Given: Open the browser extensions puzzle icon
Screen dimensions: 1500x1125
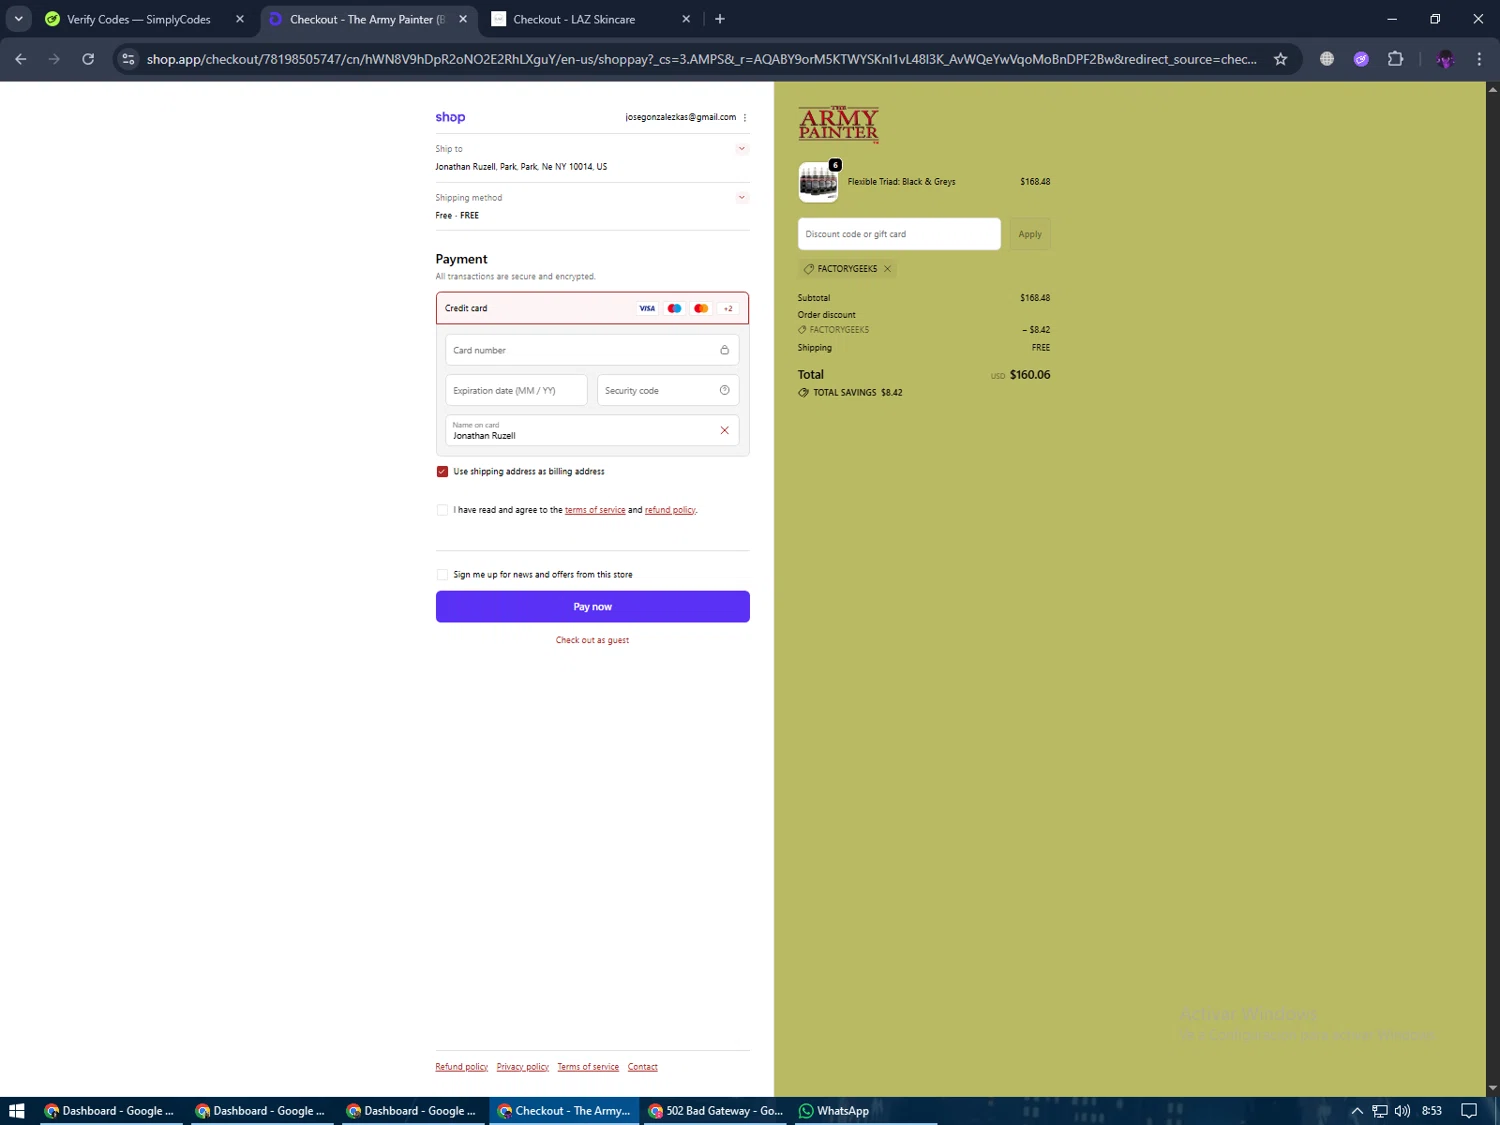Looking at the screenshot, I should tap(1395, 59).
